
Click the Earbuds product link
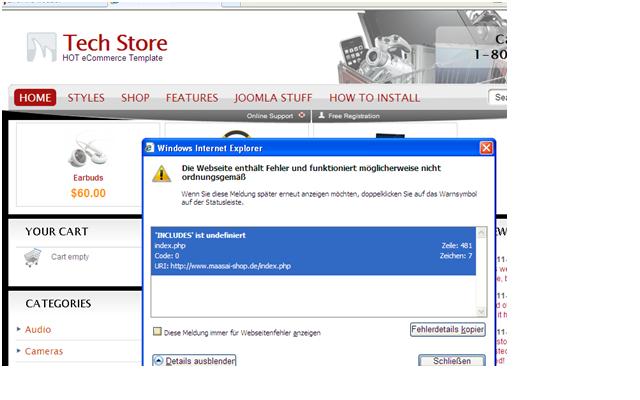[x=88, y=178]
